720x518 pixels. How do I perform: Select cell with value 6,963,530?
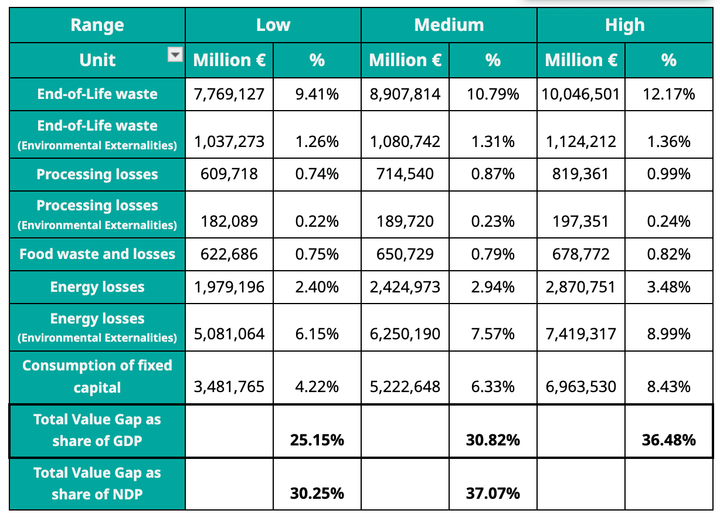point(581,386)
